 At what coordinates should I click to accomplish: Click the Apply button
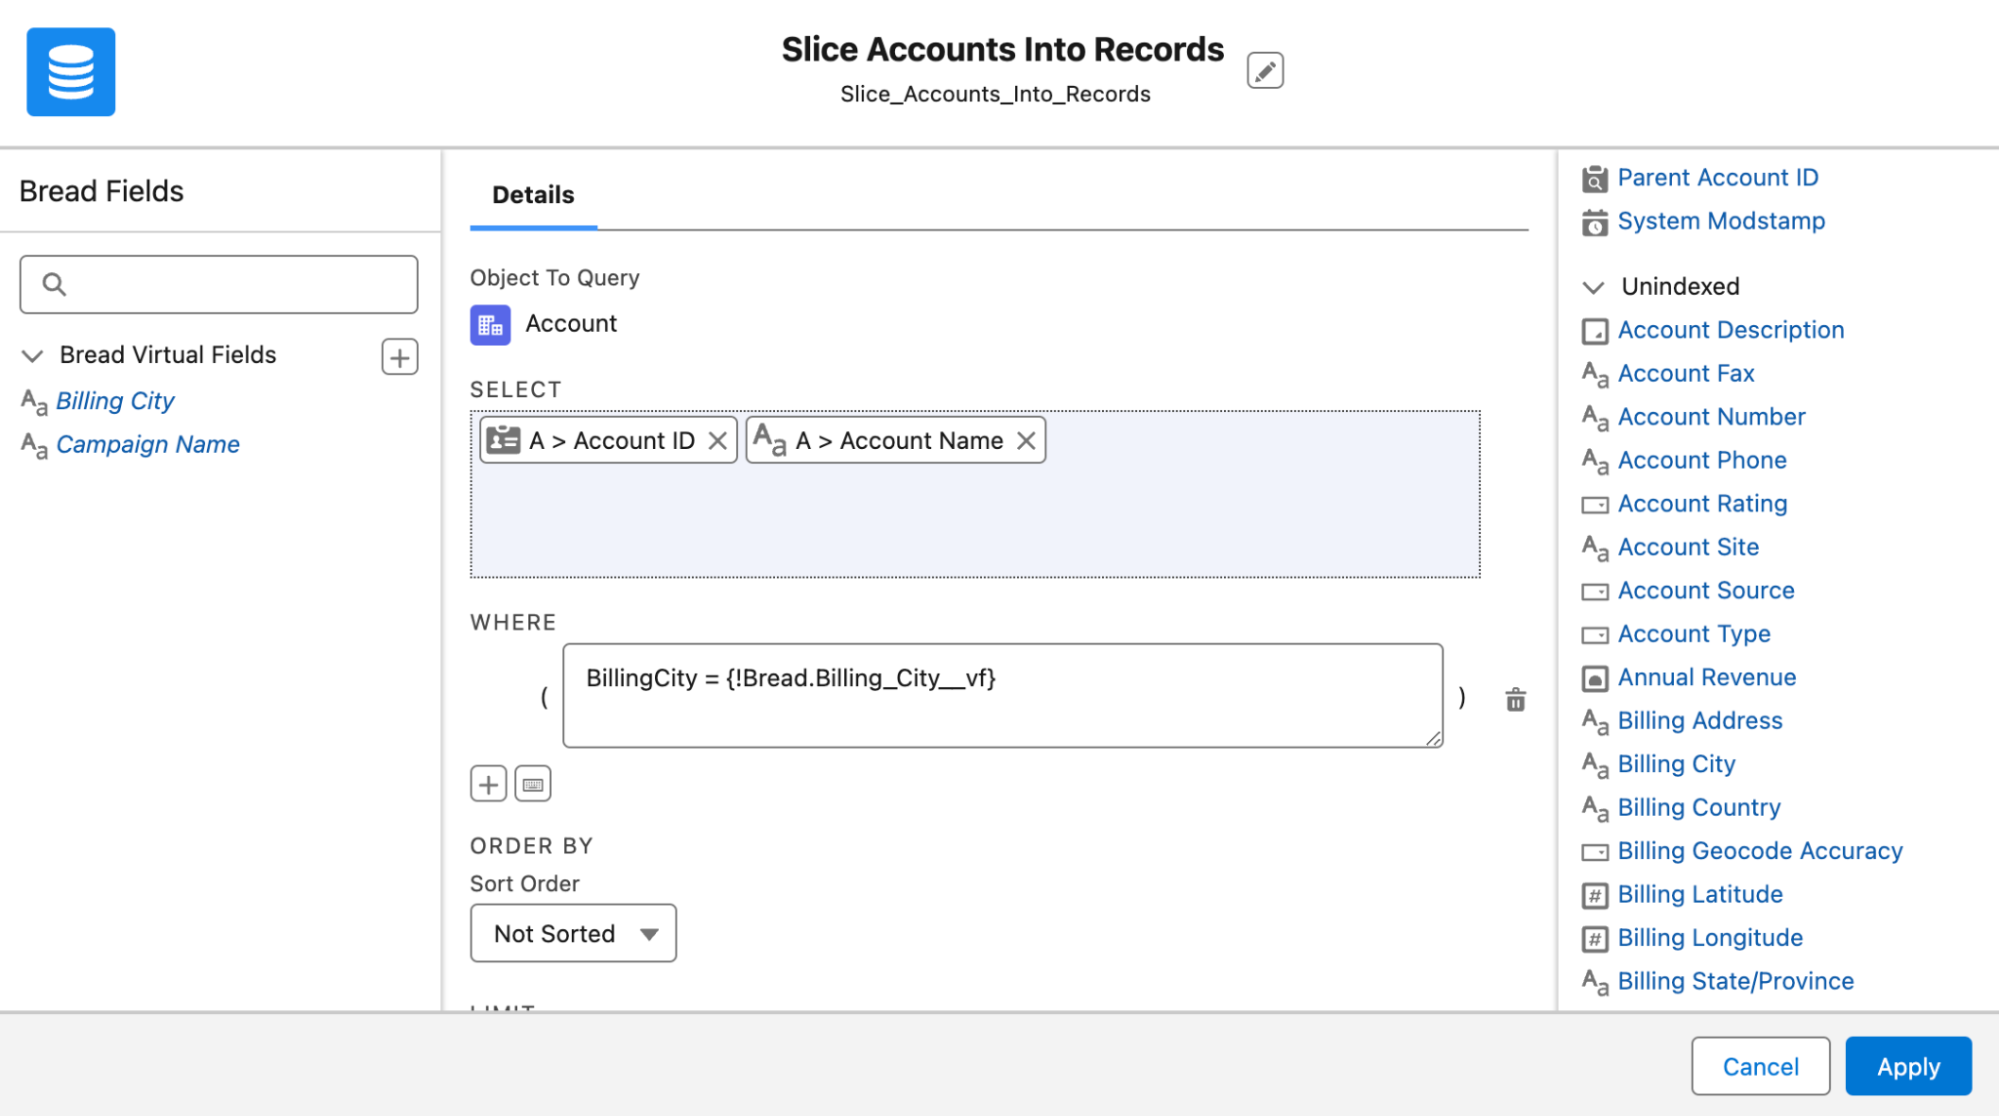(x=1906, y=1066)
